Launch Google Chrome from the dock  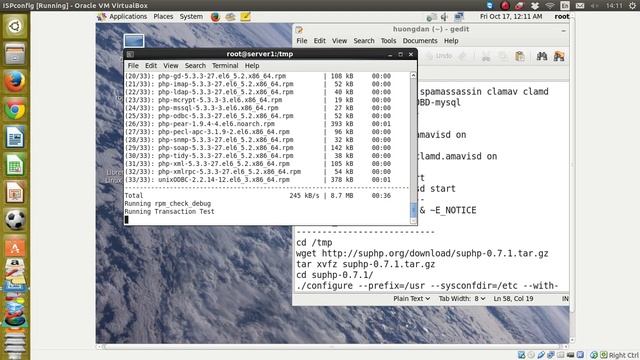pyautogui.click(x=15, y=109)
